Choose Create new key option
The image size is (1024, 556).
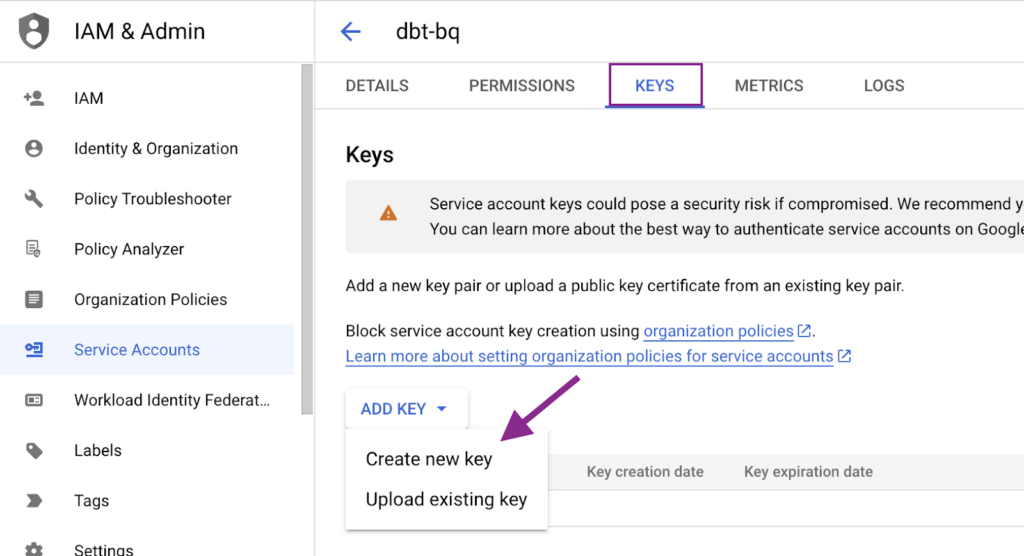click(x=429, y=459)
